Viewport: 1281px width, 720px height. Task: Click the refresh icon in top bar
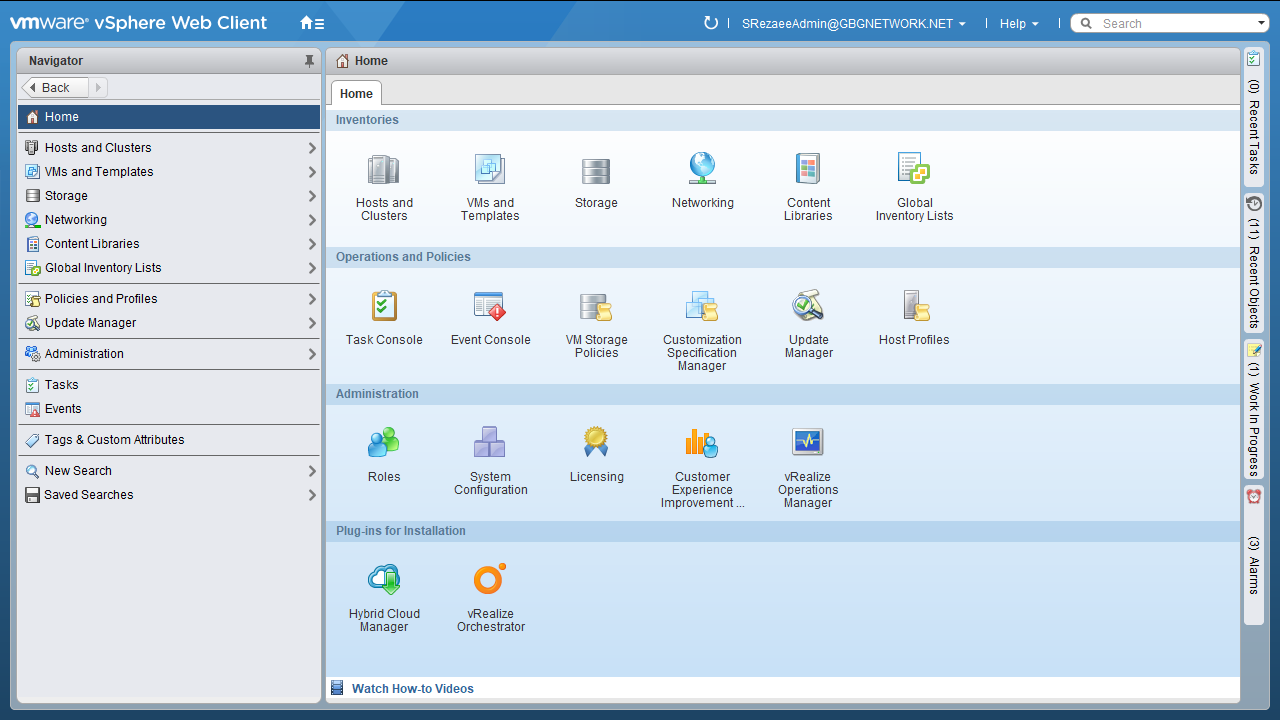[711, 23]
